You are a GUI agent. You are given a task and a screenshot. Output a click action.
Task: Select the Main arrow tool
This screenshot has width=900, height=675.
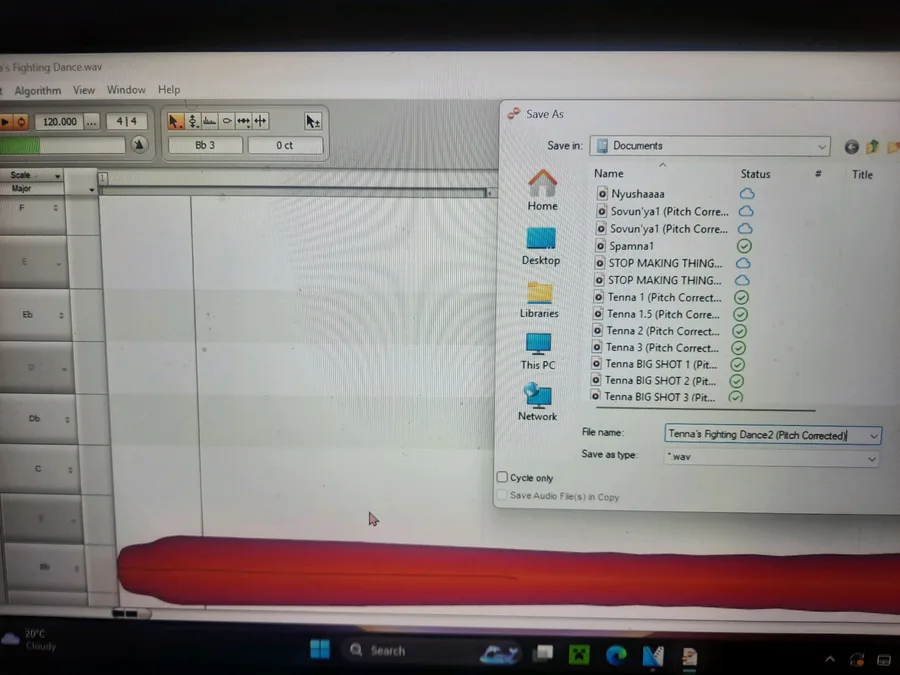click(x=174, y=121)
